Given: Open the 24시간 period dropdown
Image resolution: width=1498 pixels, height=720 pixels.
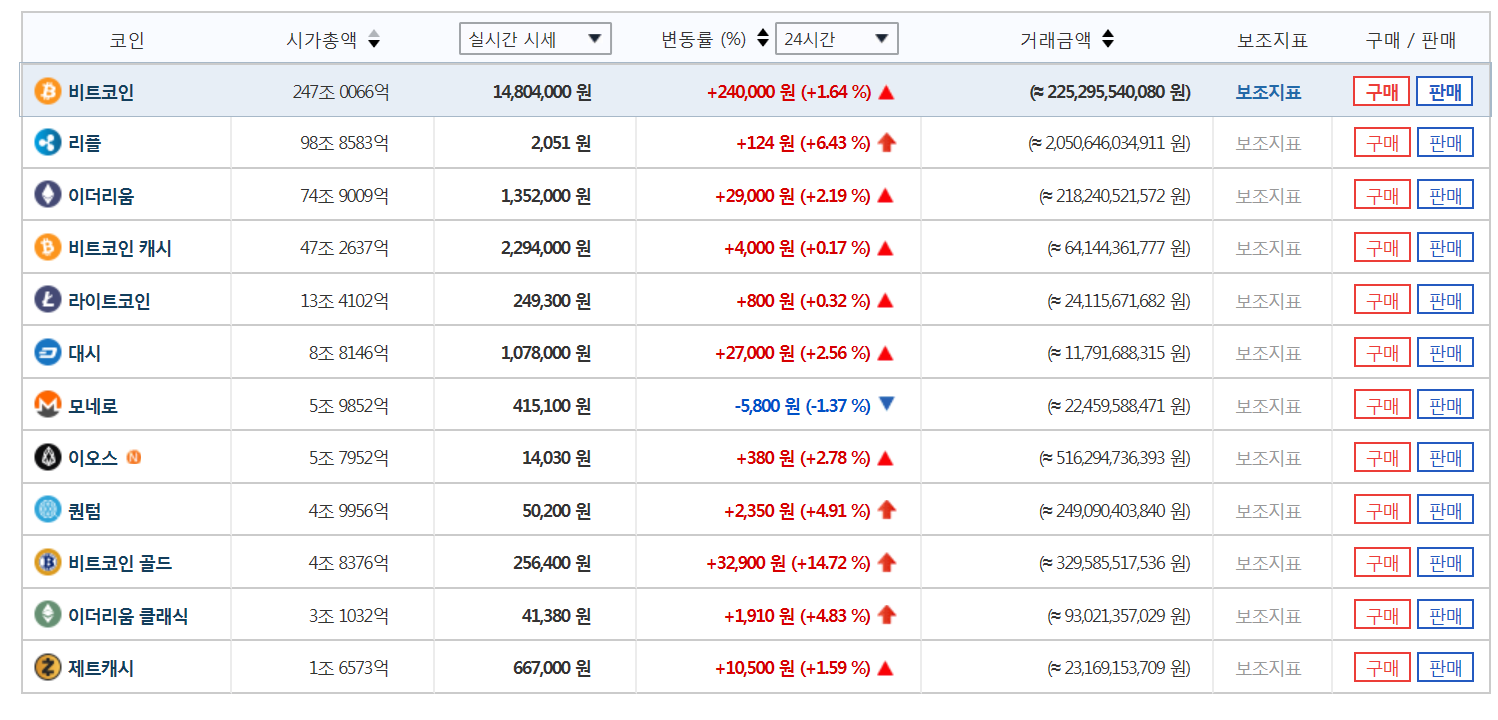Looking at the screenshot, I should (836, 38).
